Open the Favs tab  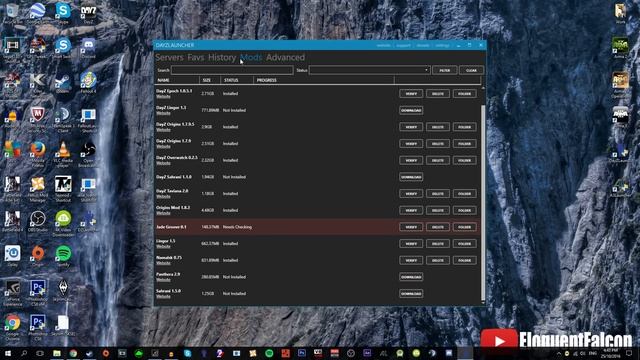(196, 58)
